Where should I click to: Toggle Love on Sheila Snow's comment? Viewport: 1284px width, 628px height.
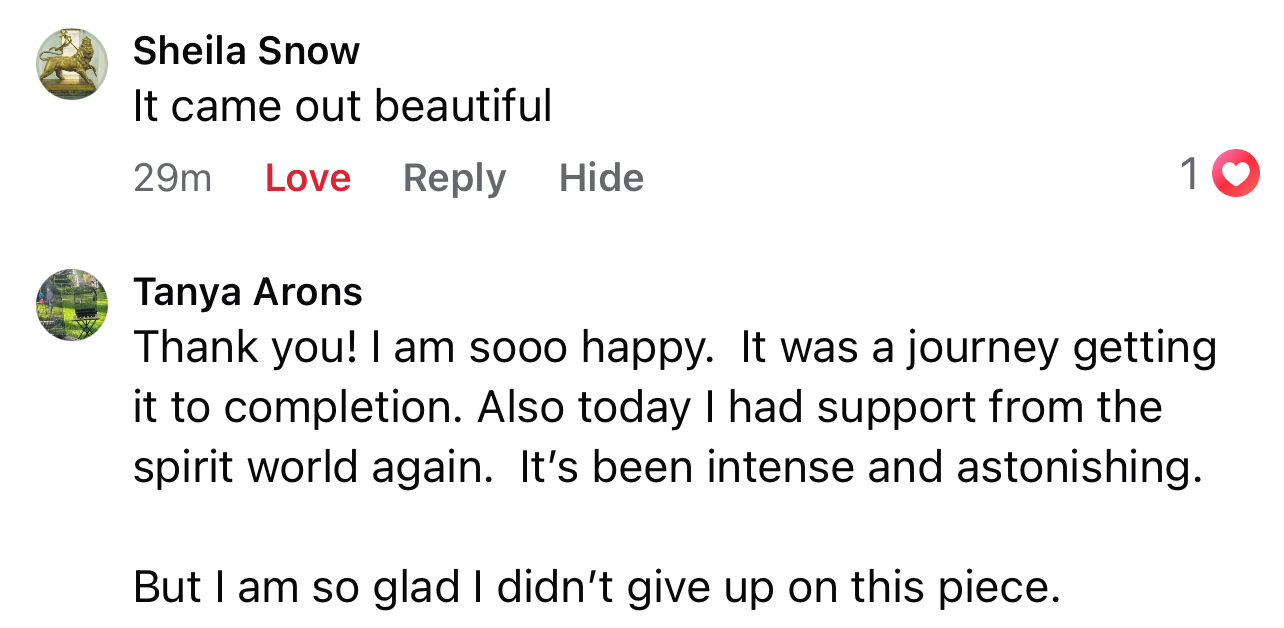pos(308,178)
